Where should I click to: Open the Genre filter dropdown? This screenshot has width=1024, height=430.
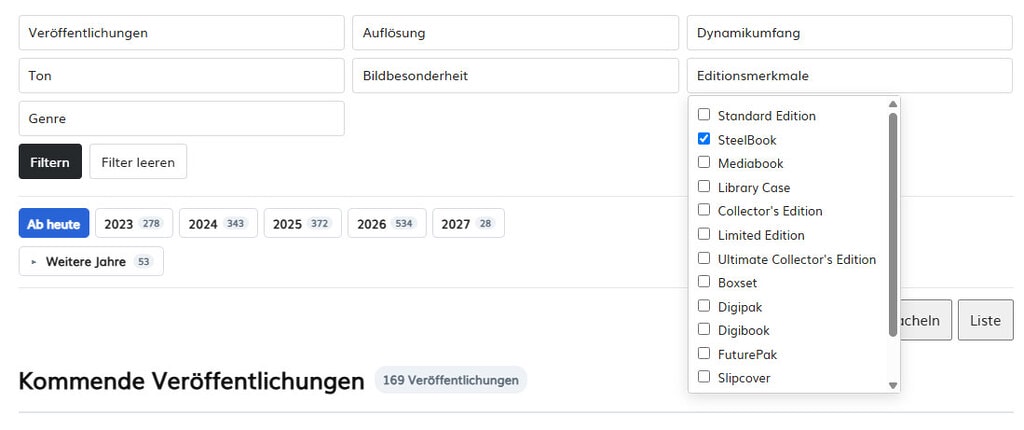pyautogui.click(x=182, y=118)
